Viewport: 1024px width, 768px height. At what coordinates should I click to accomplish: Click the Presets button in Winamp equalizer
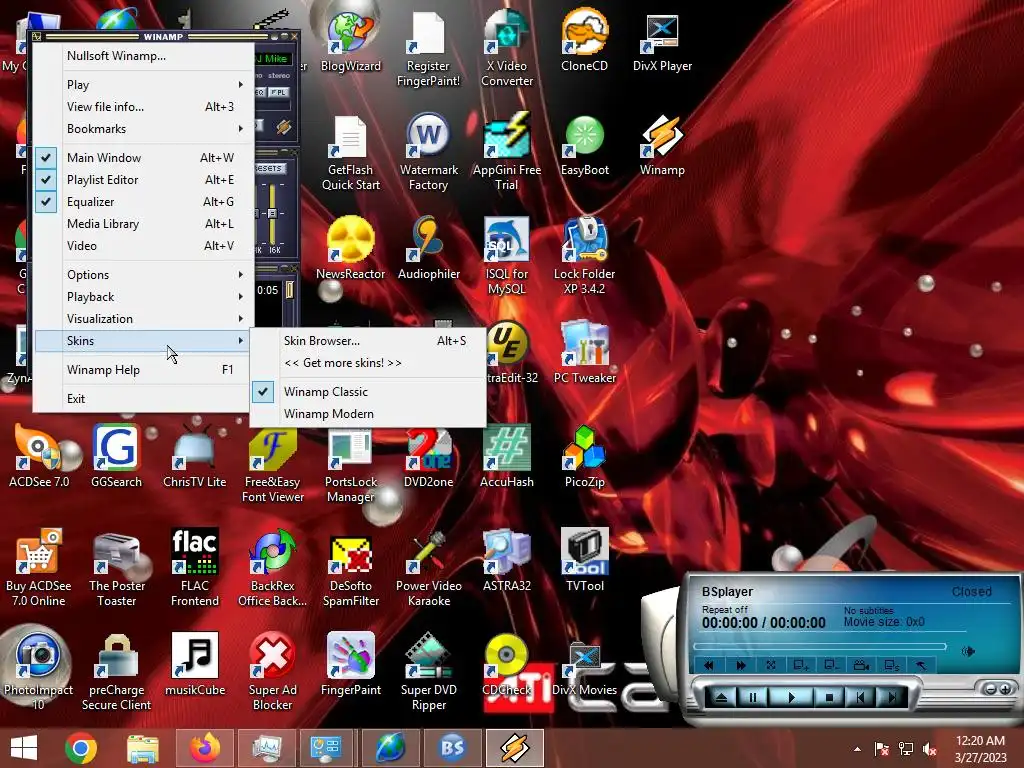click(x=268, y=168)
